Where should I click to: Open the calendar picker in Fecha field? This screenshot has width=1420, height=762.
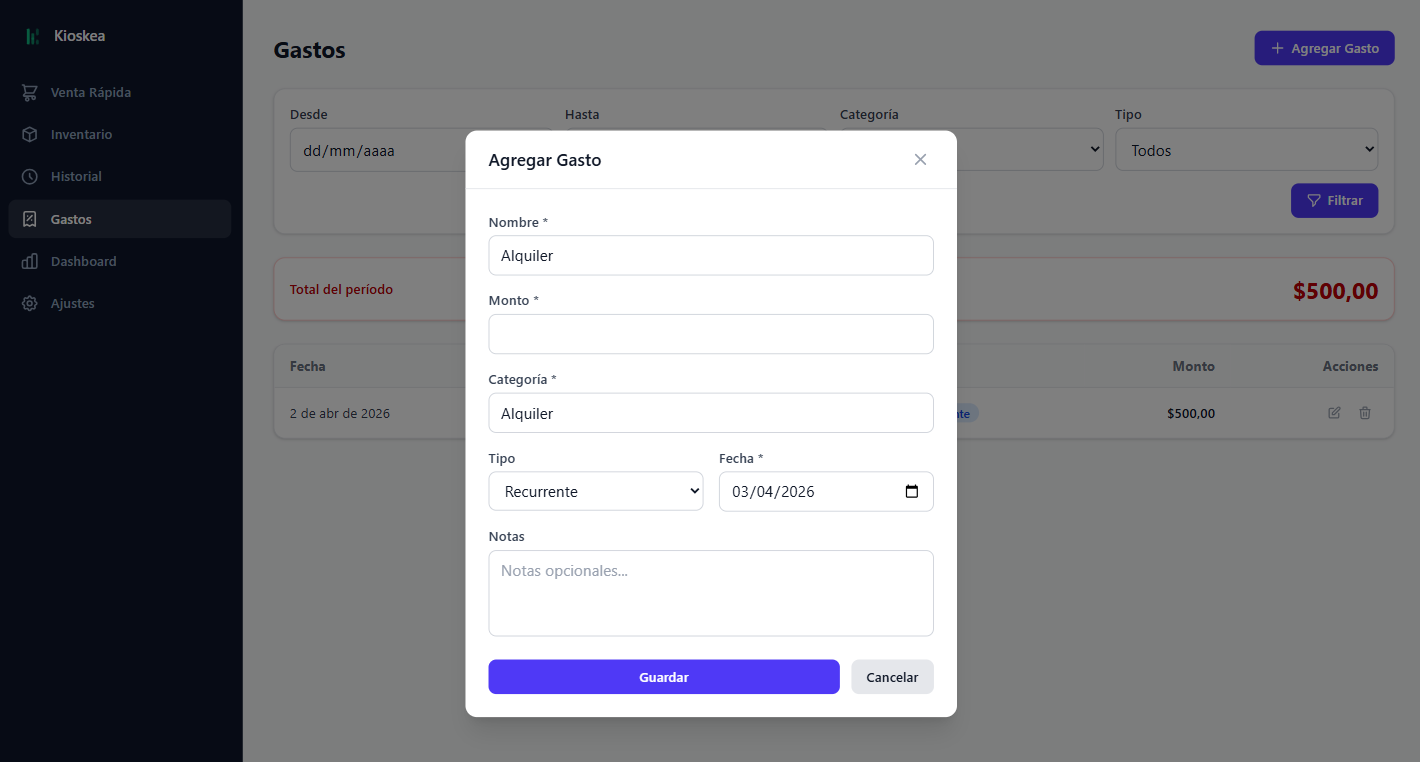(911, 492)
